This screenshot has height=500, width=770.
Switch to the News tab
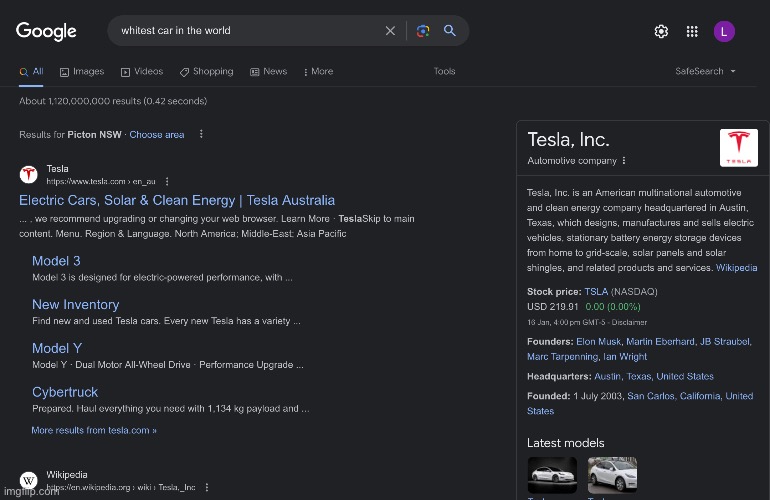[269, 72]
